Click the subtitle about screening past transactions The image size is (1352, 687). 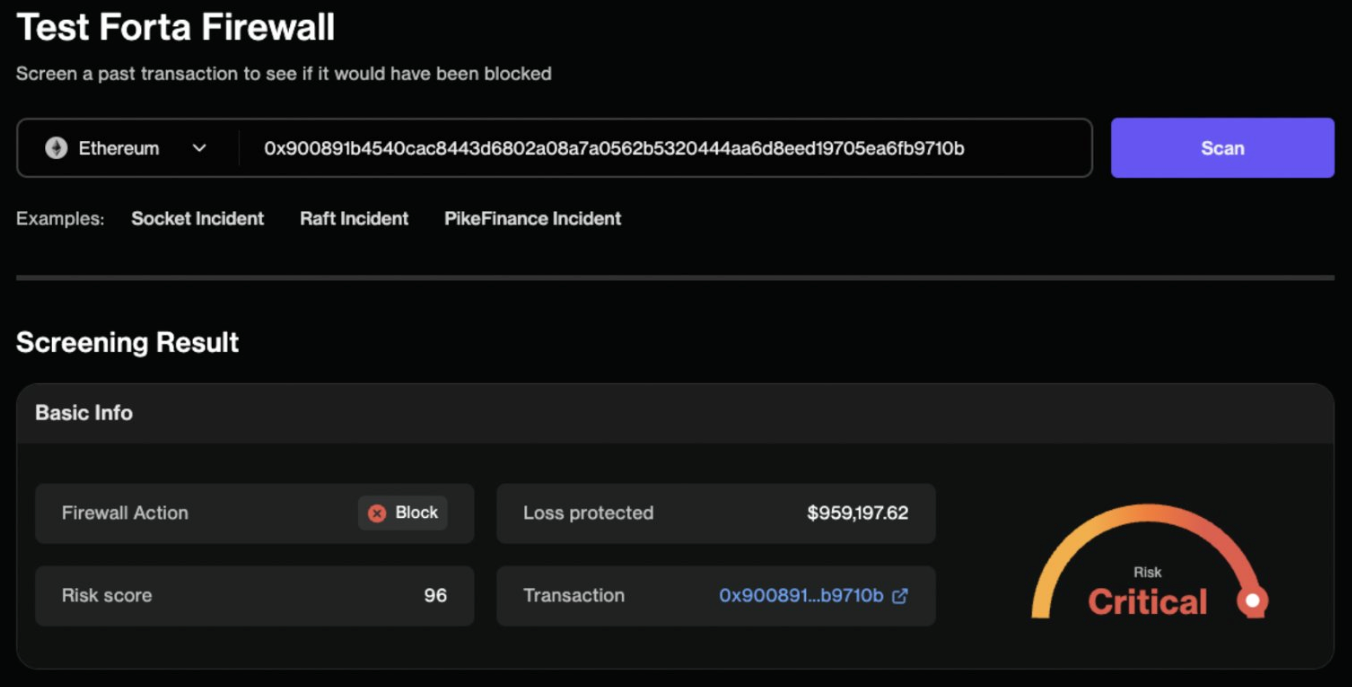(x=284, y=74)
